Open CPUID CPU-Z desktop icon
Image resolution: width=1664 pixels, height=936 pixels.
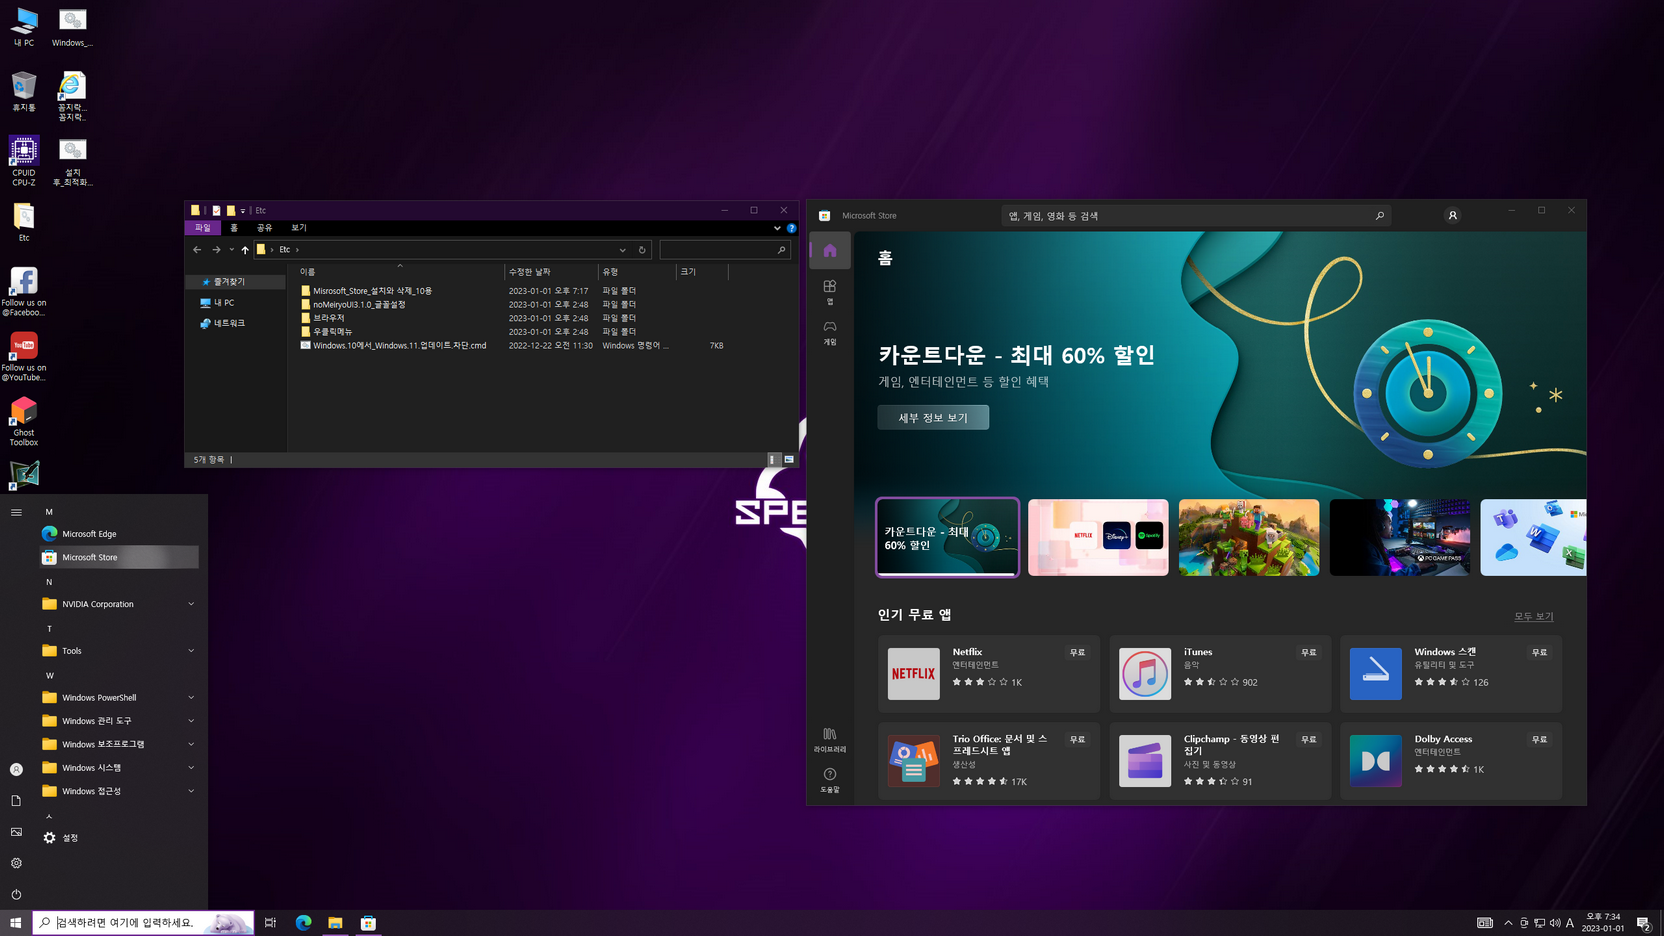24,161
